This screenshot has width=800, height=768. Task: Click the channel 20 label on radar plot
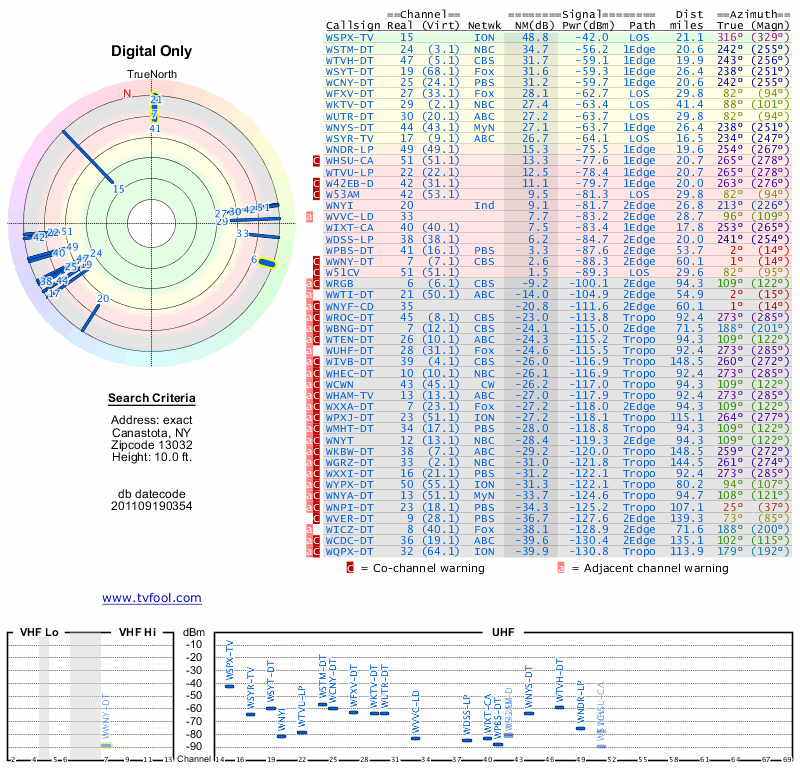pos(103,299)
